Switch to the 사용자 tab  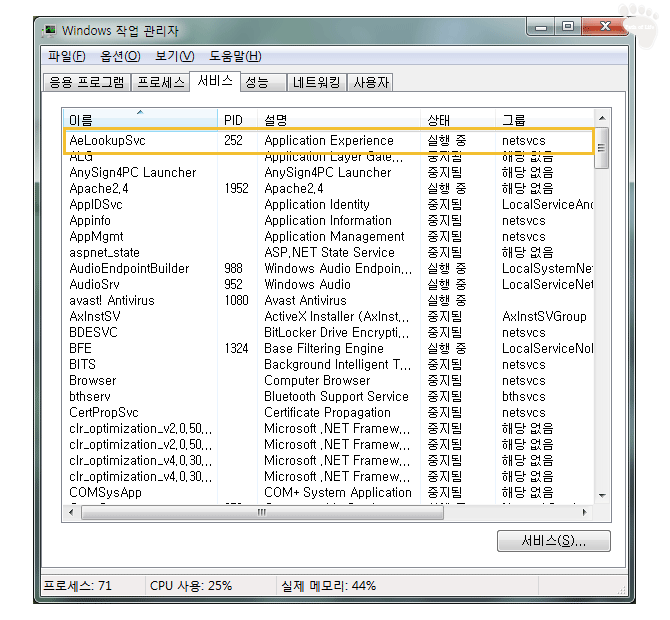coord(370,82)
